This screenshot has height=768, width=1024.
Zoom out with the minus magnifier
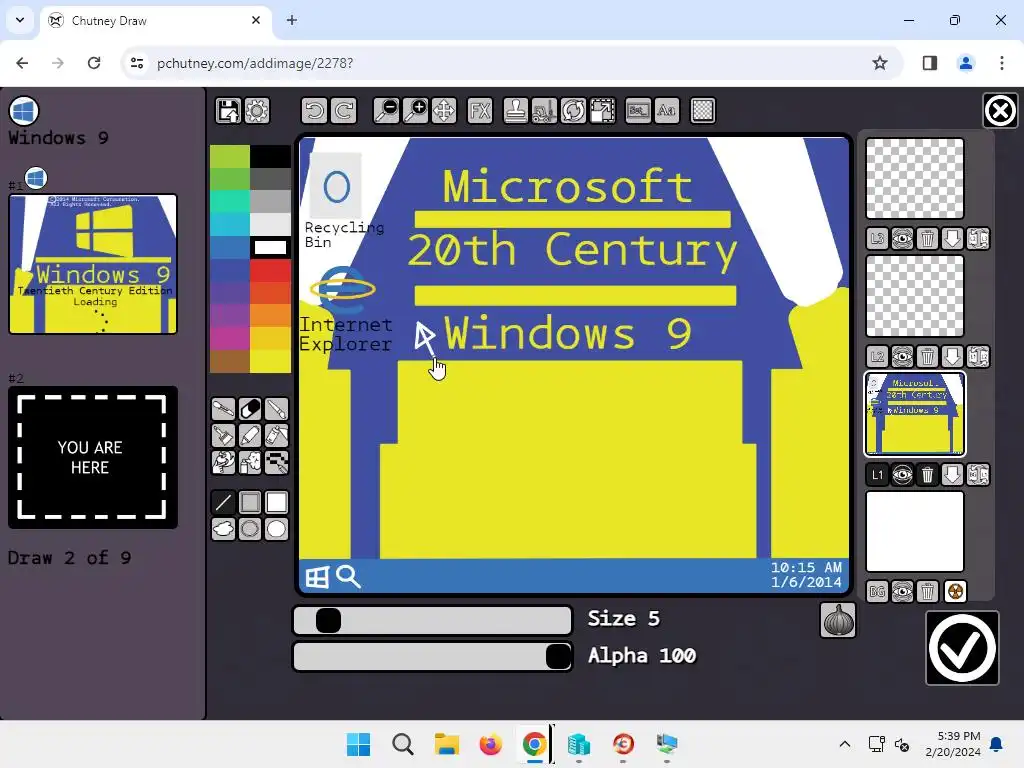pos(386,110)
